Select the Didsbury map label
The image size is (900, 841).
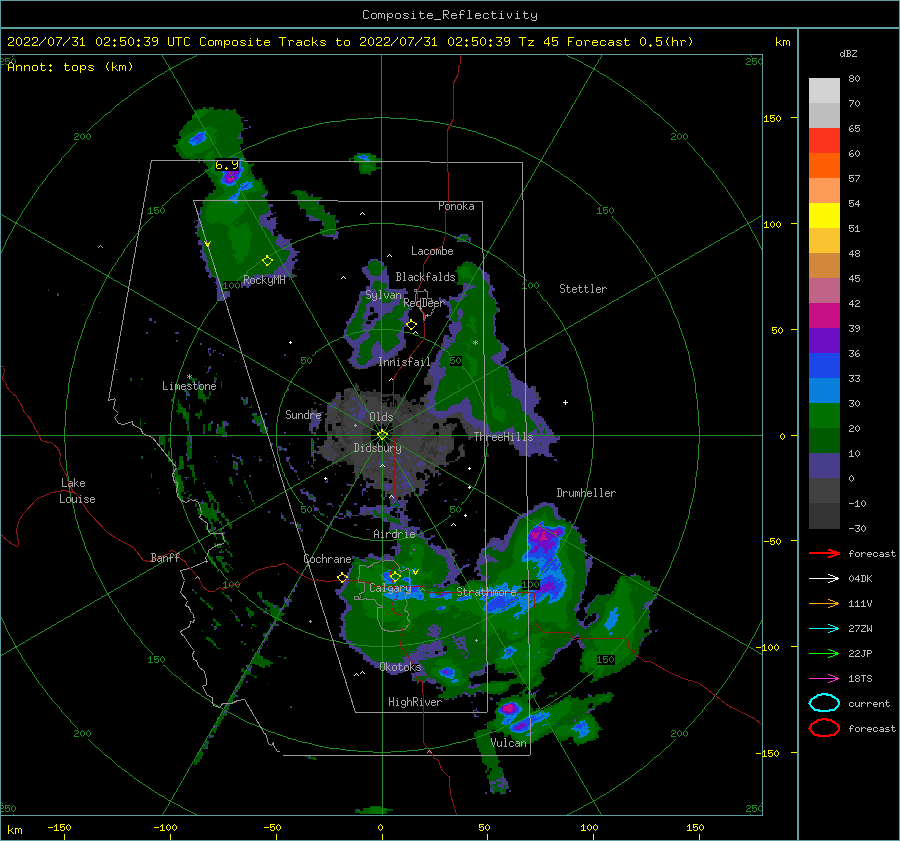pos(378,448)
